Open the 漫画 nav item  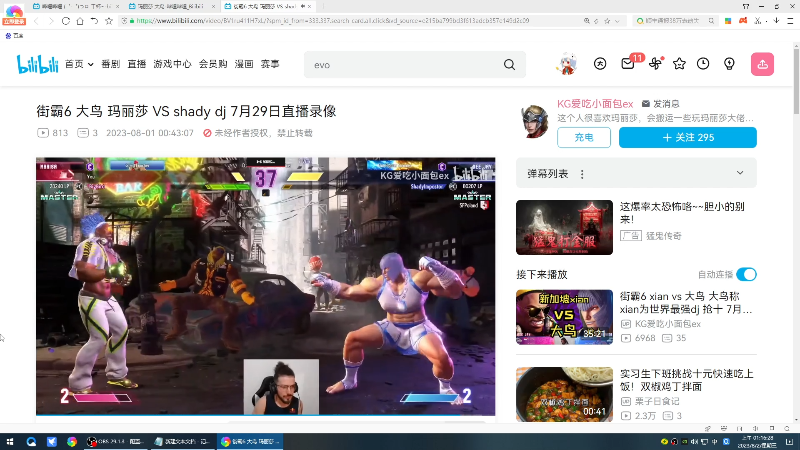[x=244, y=64]
